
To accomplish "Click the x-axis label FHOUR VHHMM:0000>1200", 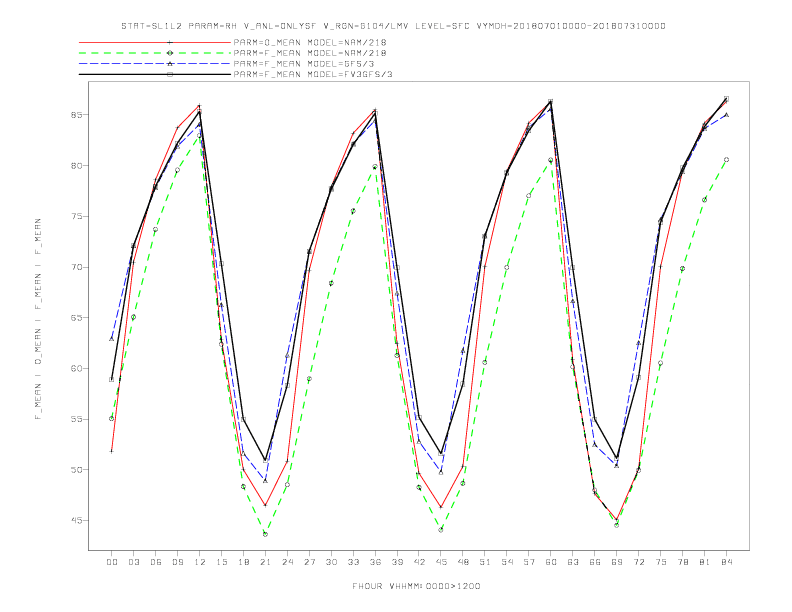I will point(416,586).
